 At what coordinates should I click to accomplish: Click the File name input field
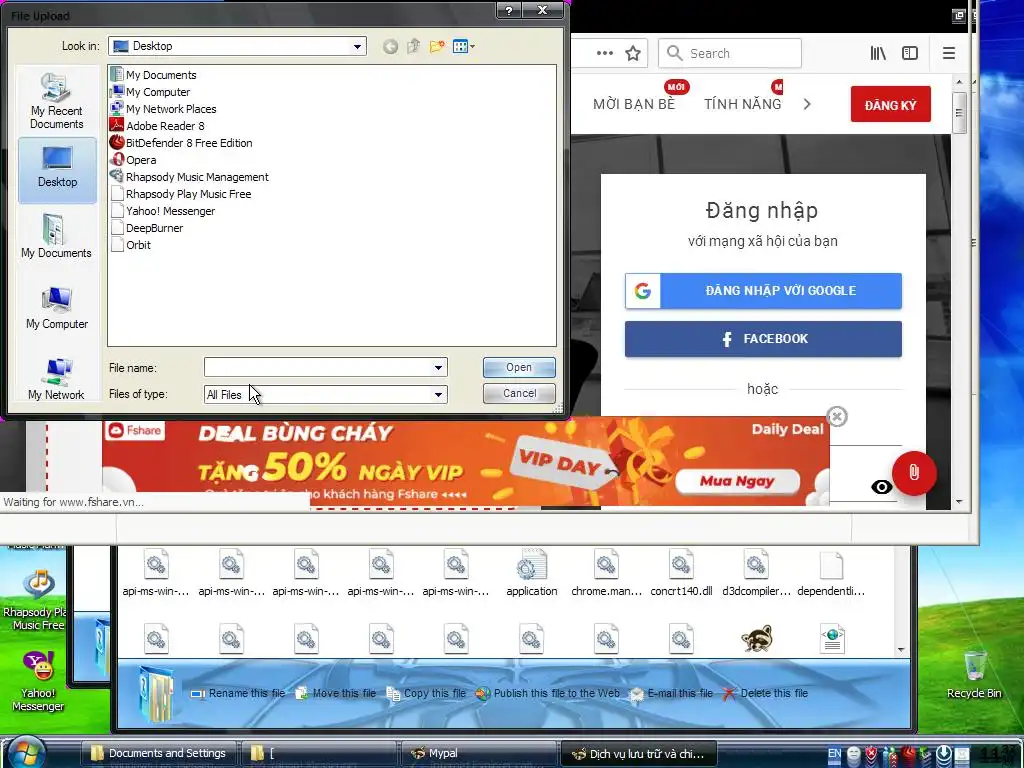click(318, 368)
